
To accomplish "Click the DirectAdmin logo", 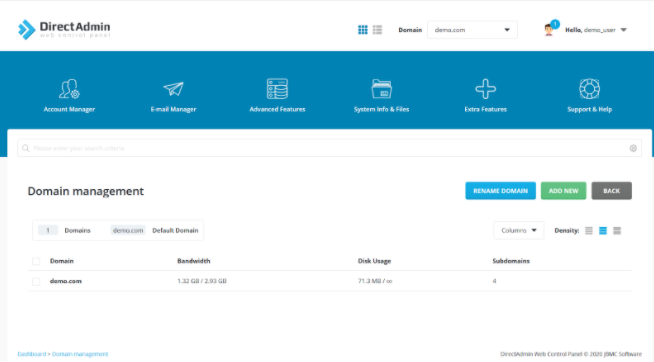I will pos(64,30).
